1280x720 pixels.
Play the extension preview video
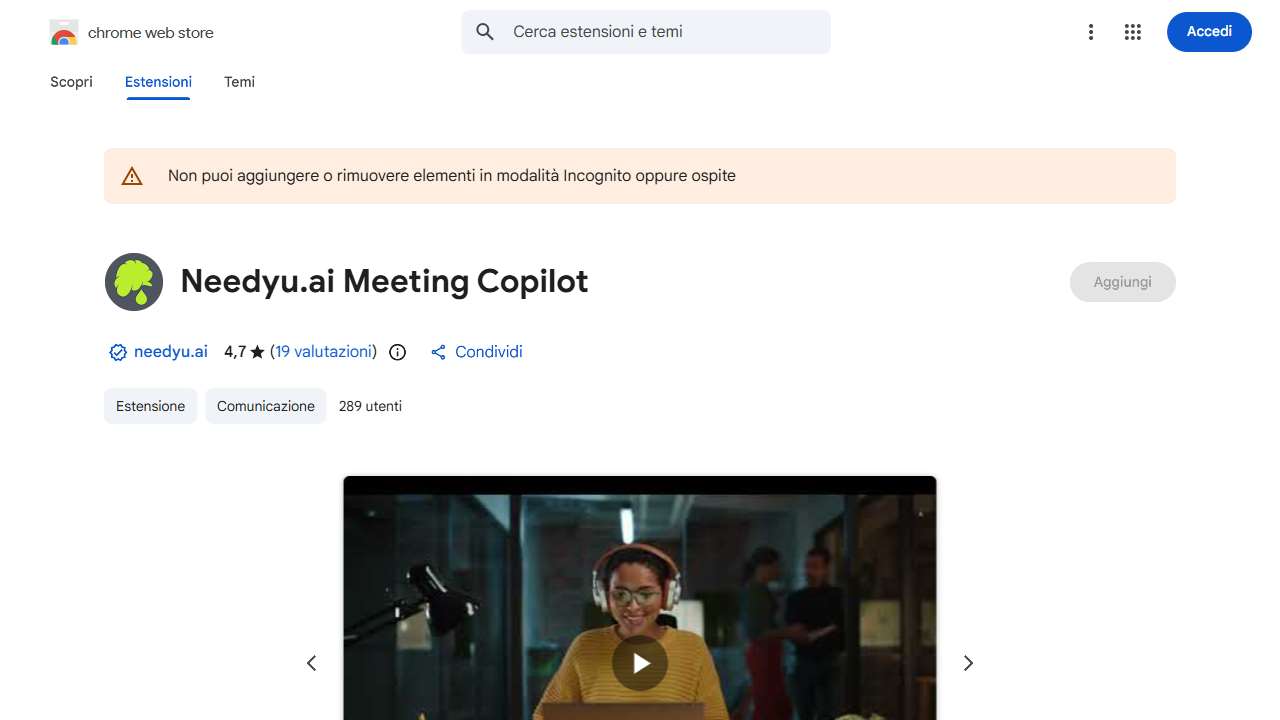click(640, 663)
